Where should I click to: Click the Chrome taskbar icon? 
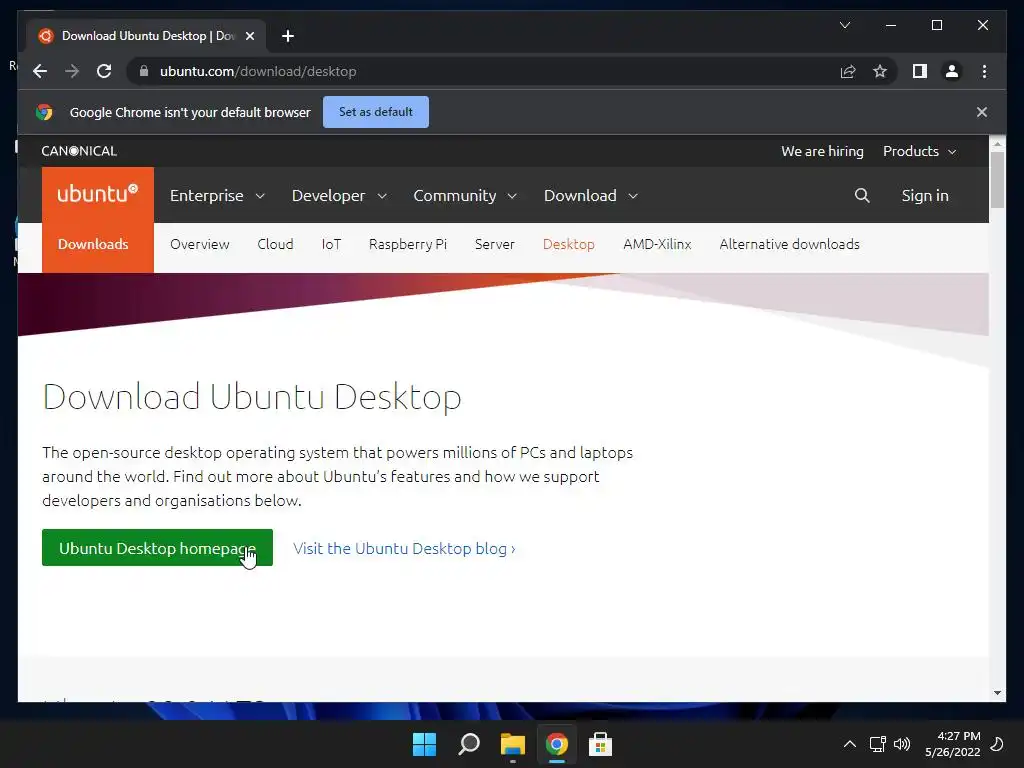pos(556,744)
